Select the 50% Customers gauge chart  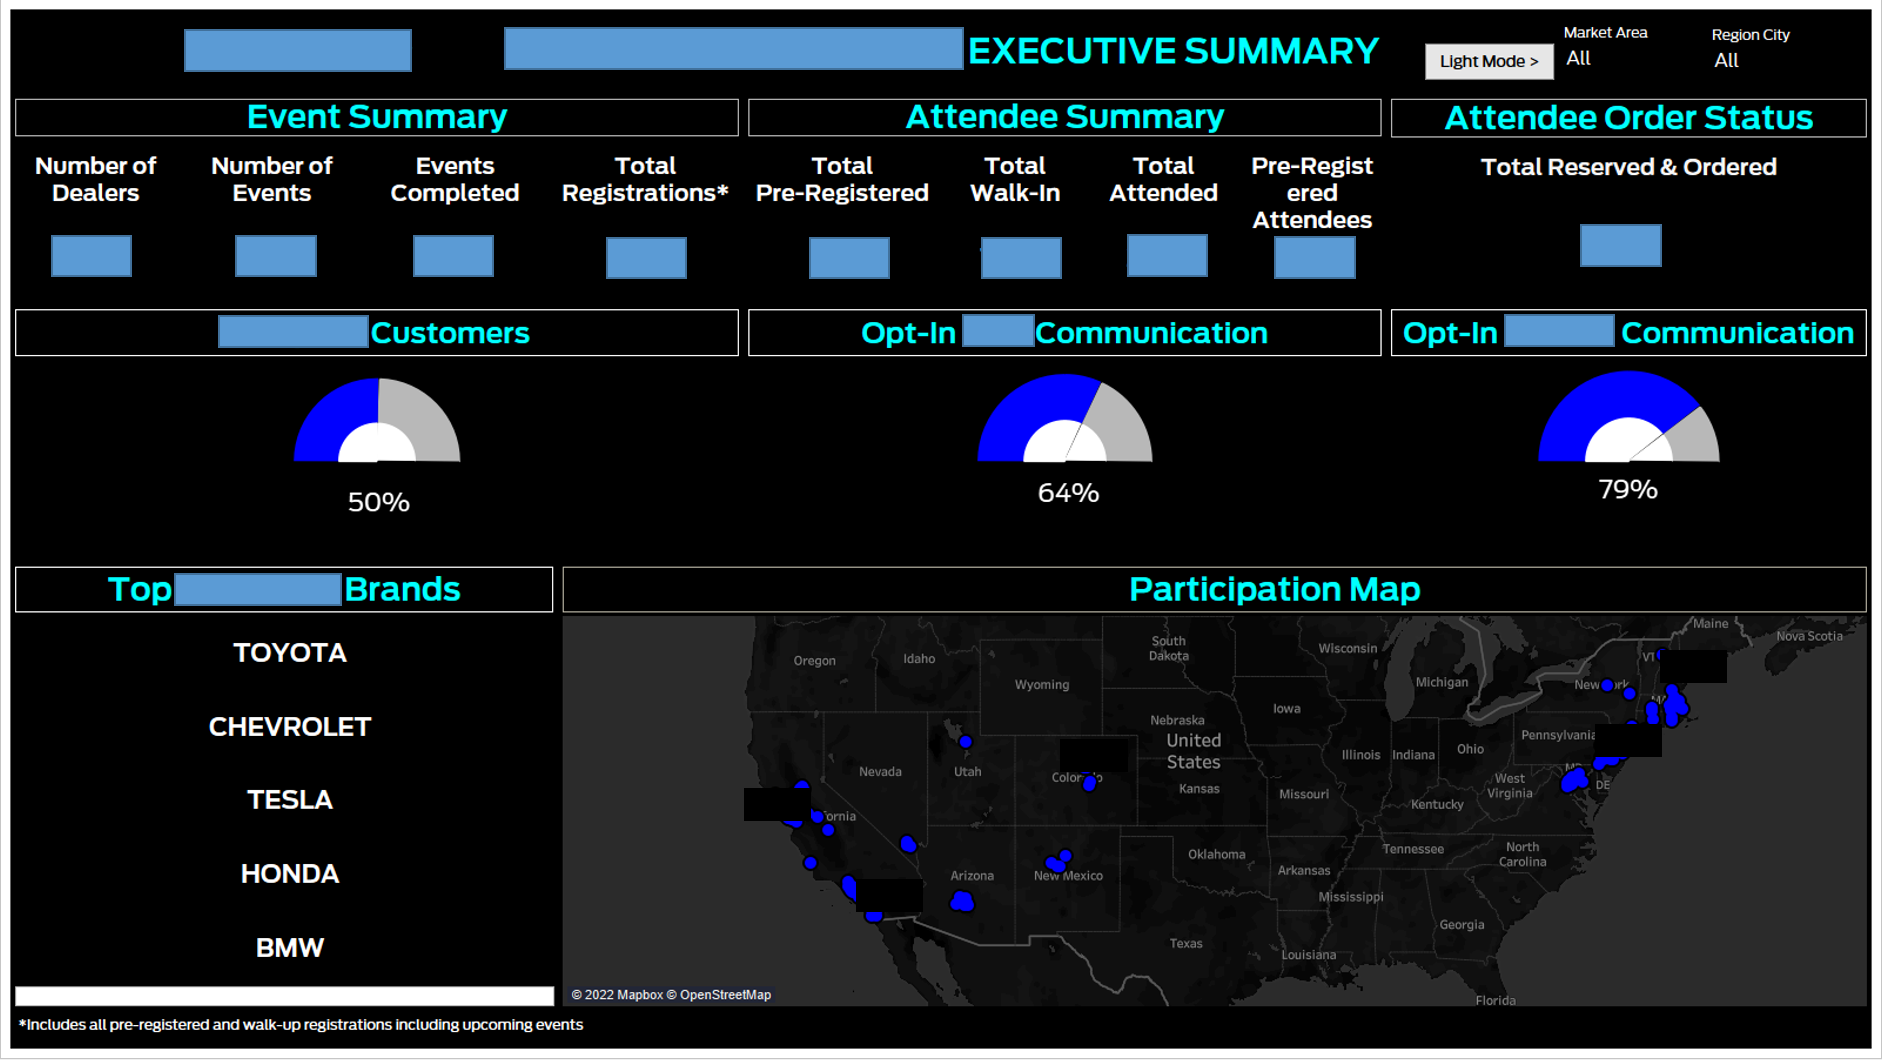[377, 422]
